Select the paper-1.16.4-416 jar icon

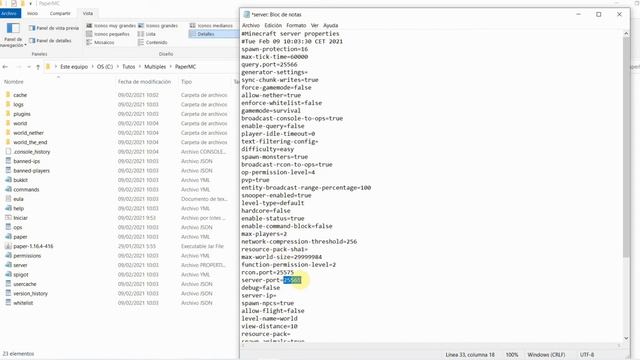[x=8, y=246]
